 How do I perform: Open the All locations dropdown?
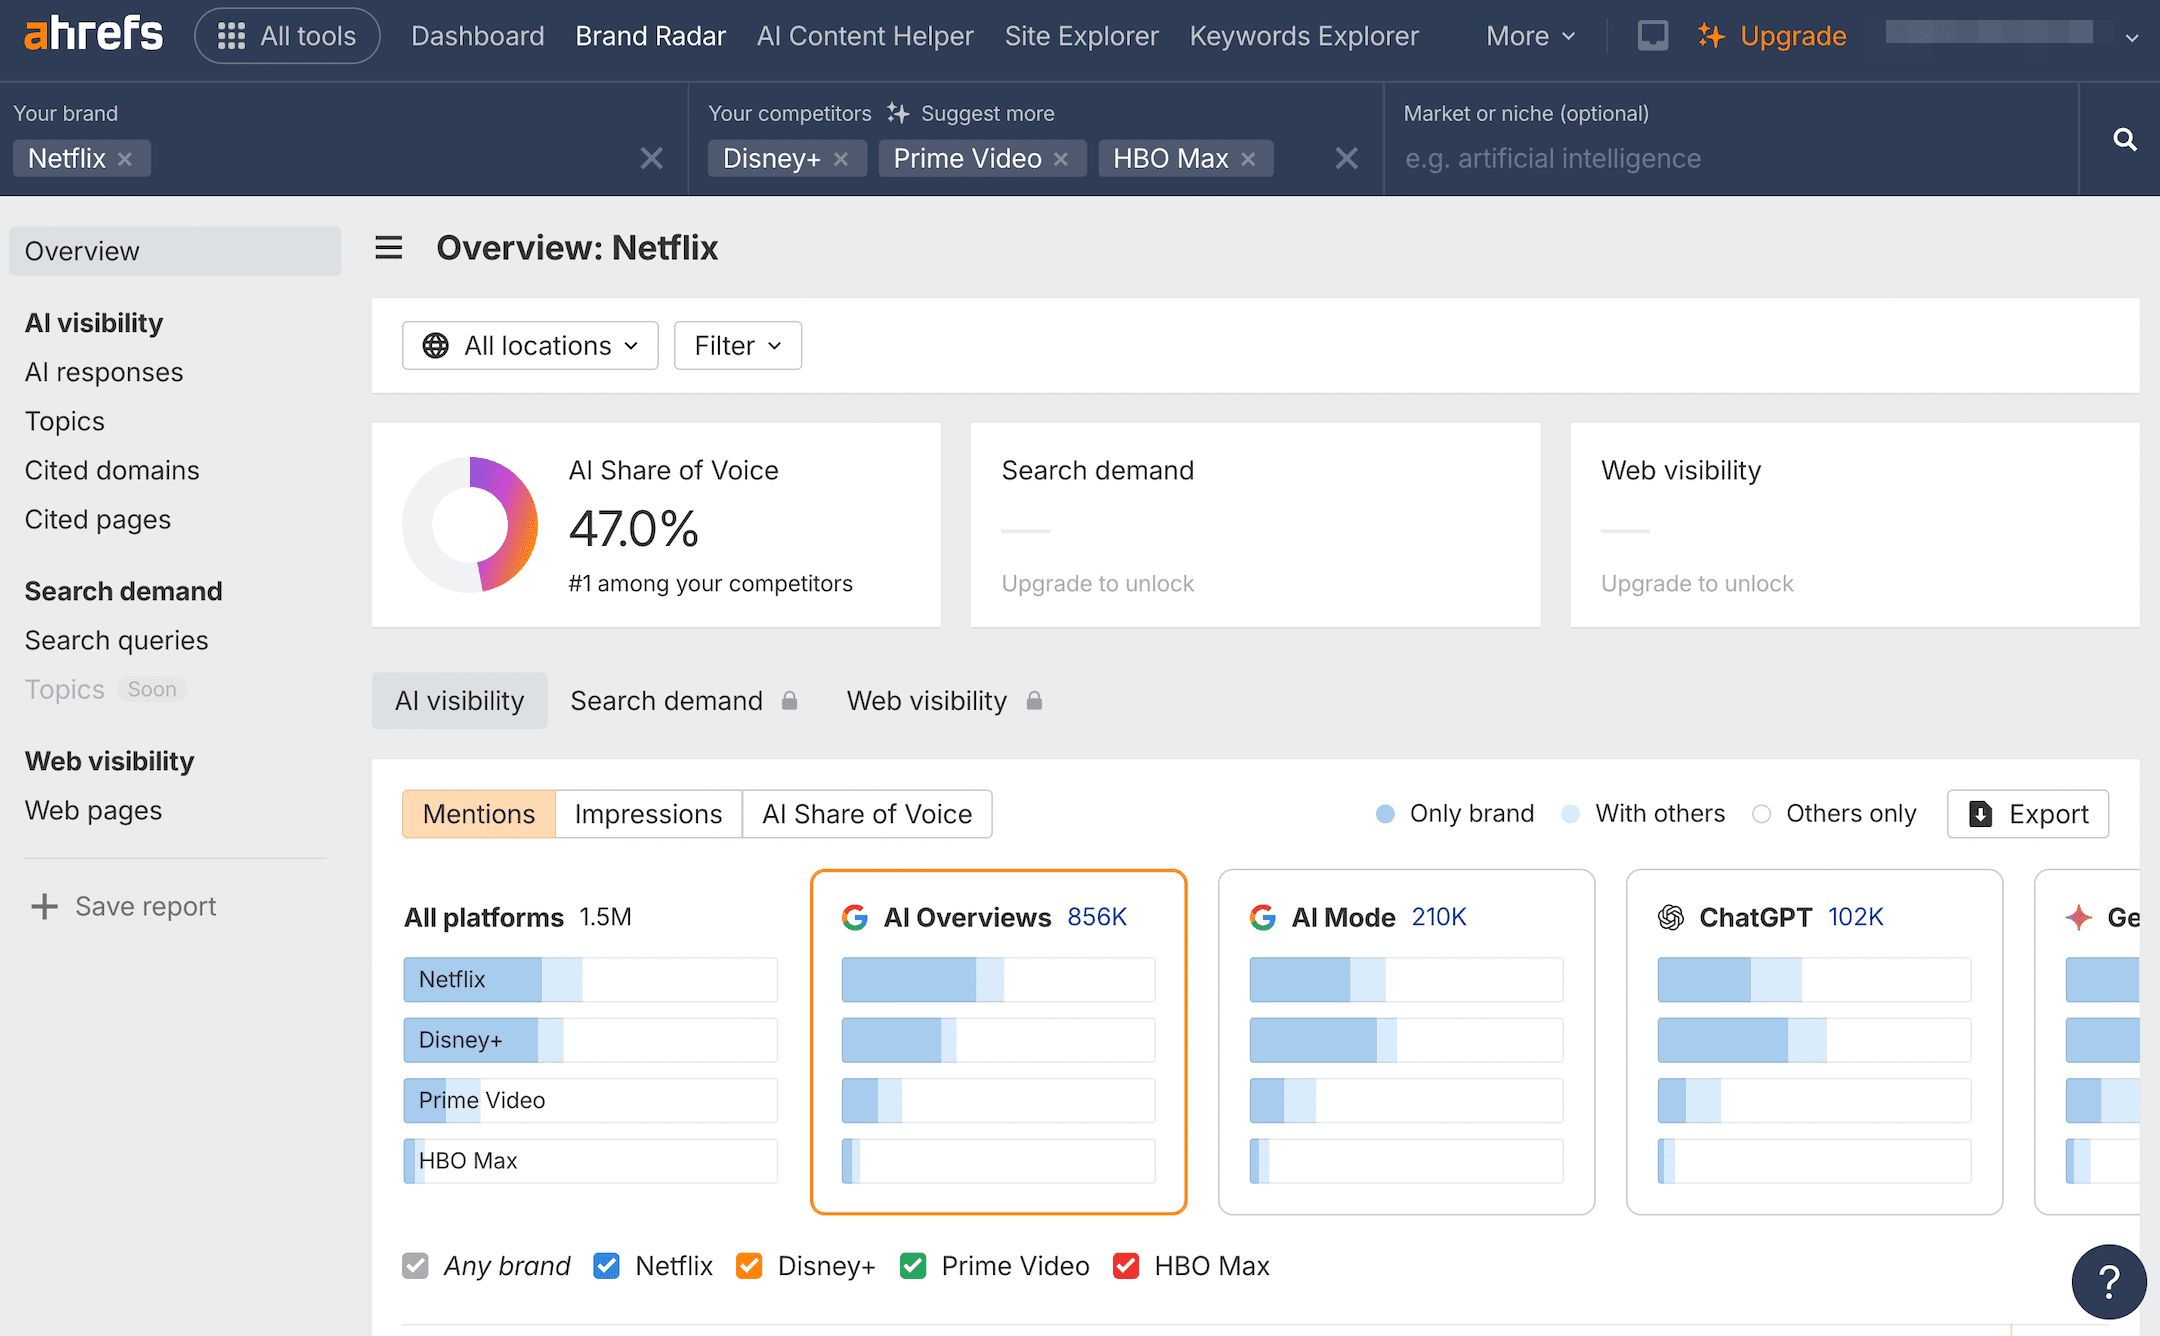(x=530, y=345)
